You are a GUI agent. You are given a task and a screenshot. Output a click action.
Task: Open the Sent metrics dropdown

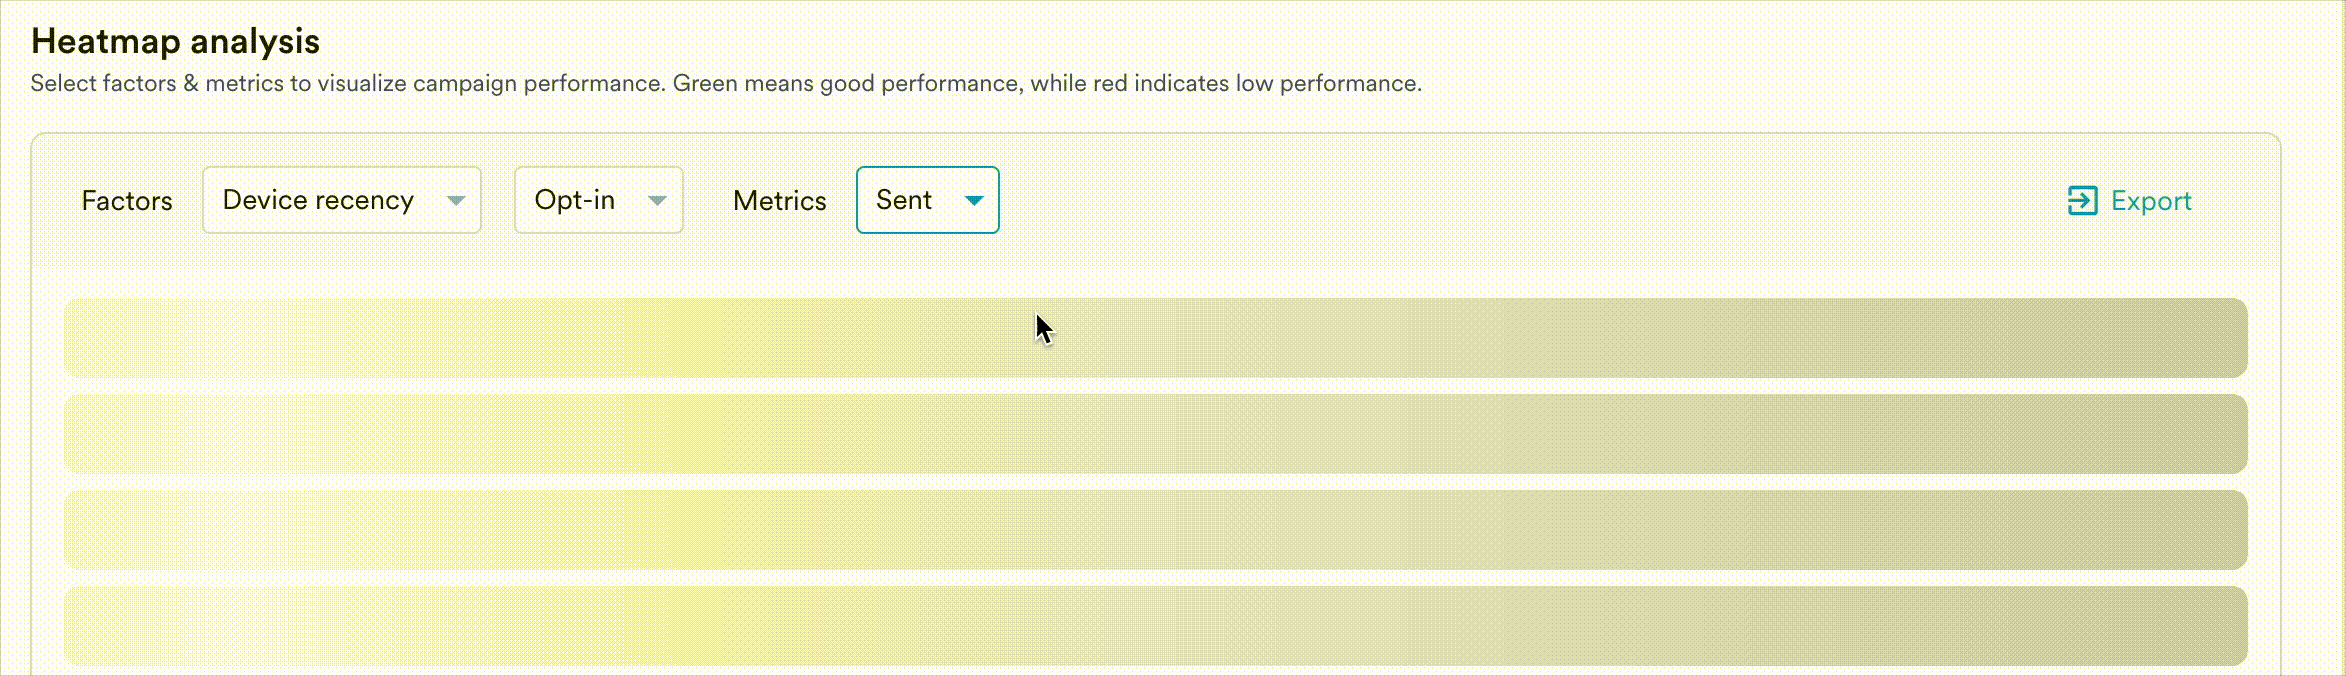pyautogui.click(x=927, y=200)
